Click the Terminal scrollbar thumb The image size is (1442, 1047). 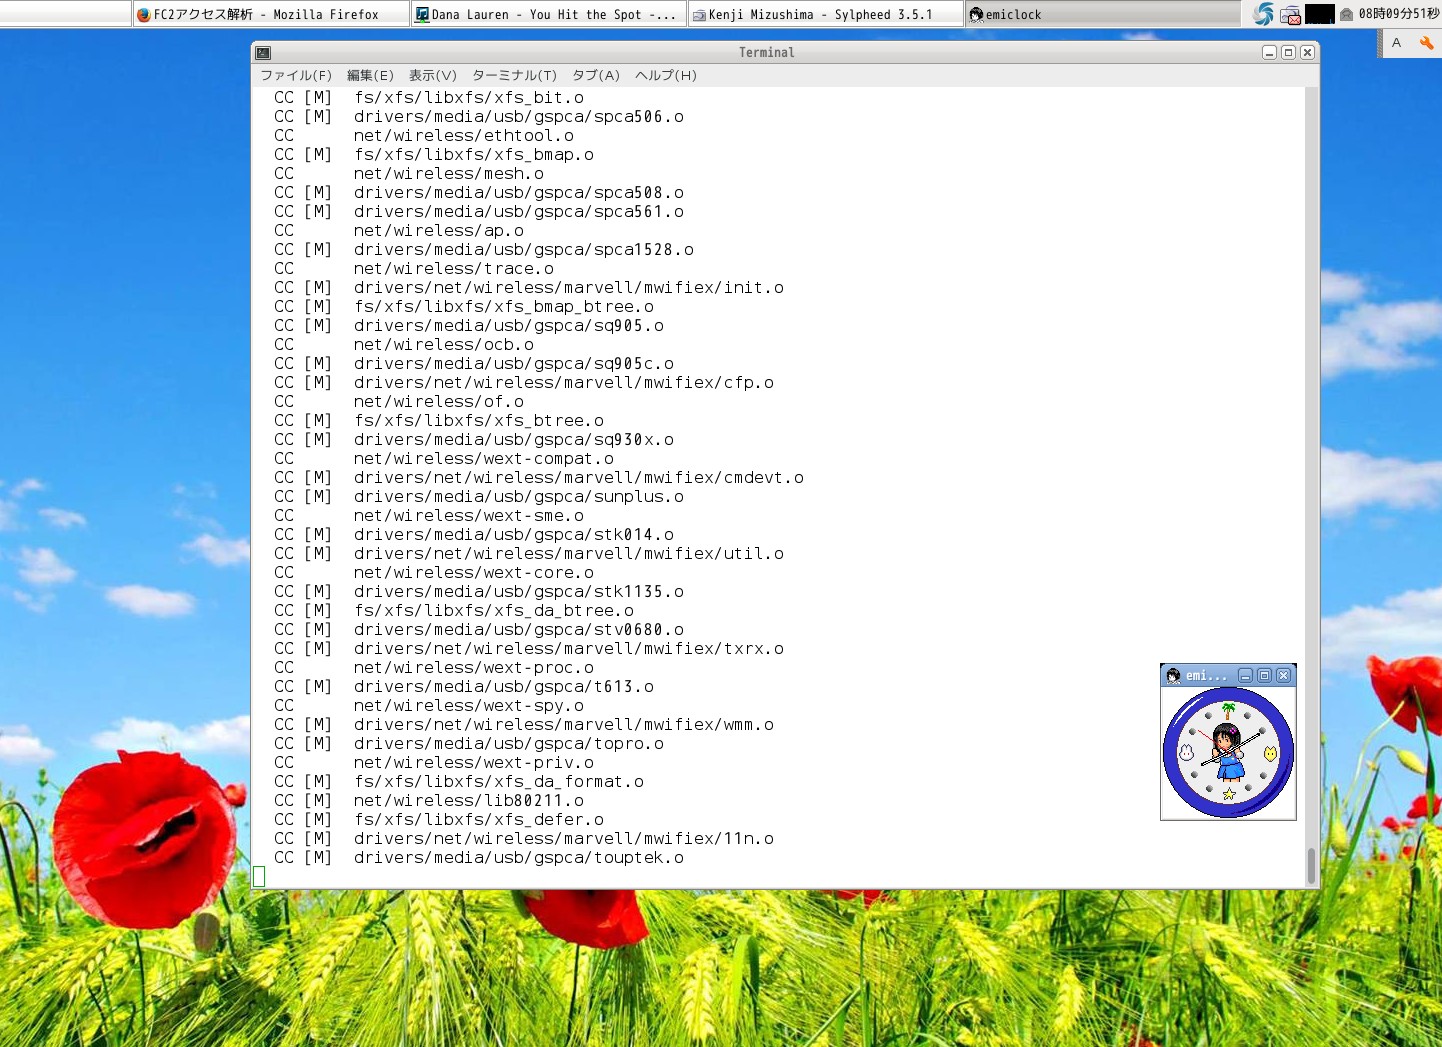click(x=1311, y=865)
